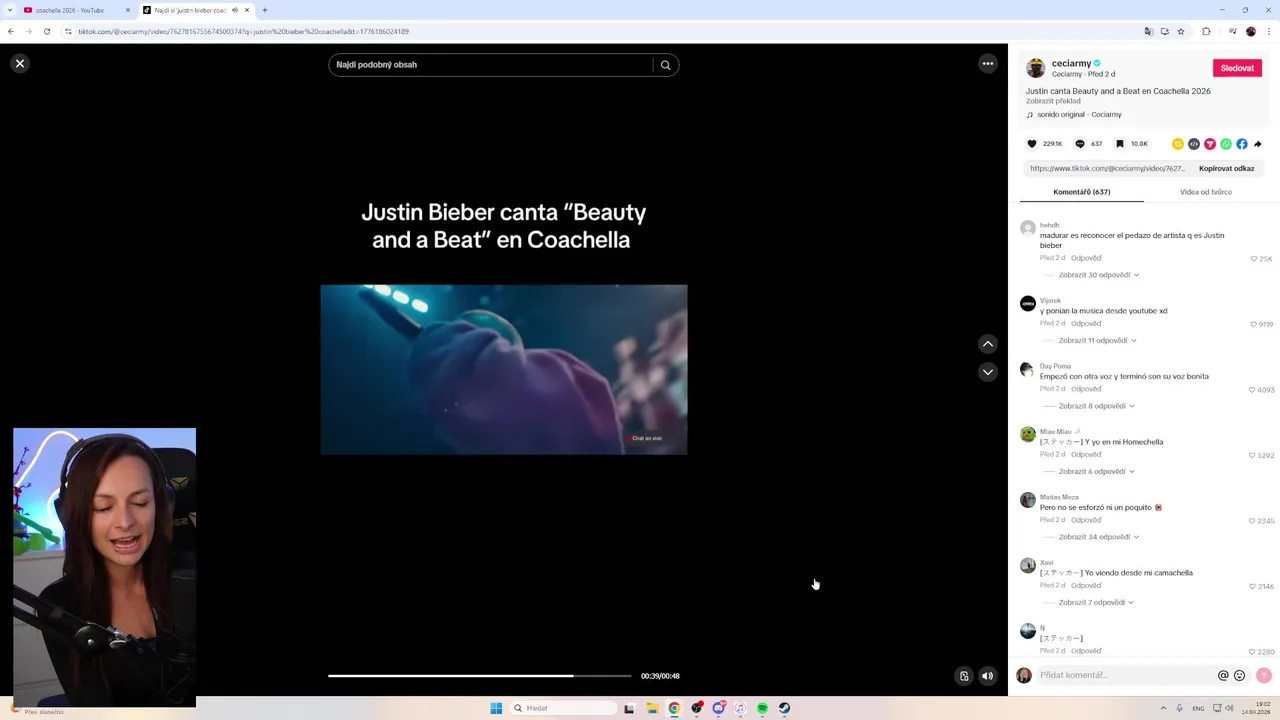Like hehdh's comment with 25K likes
1280x720 pixels.
coord(1254,259)
